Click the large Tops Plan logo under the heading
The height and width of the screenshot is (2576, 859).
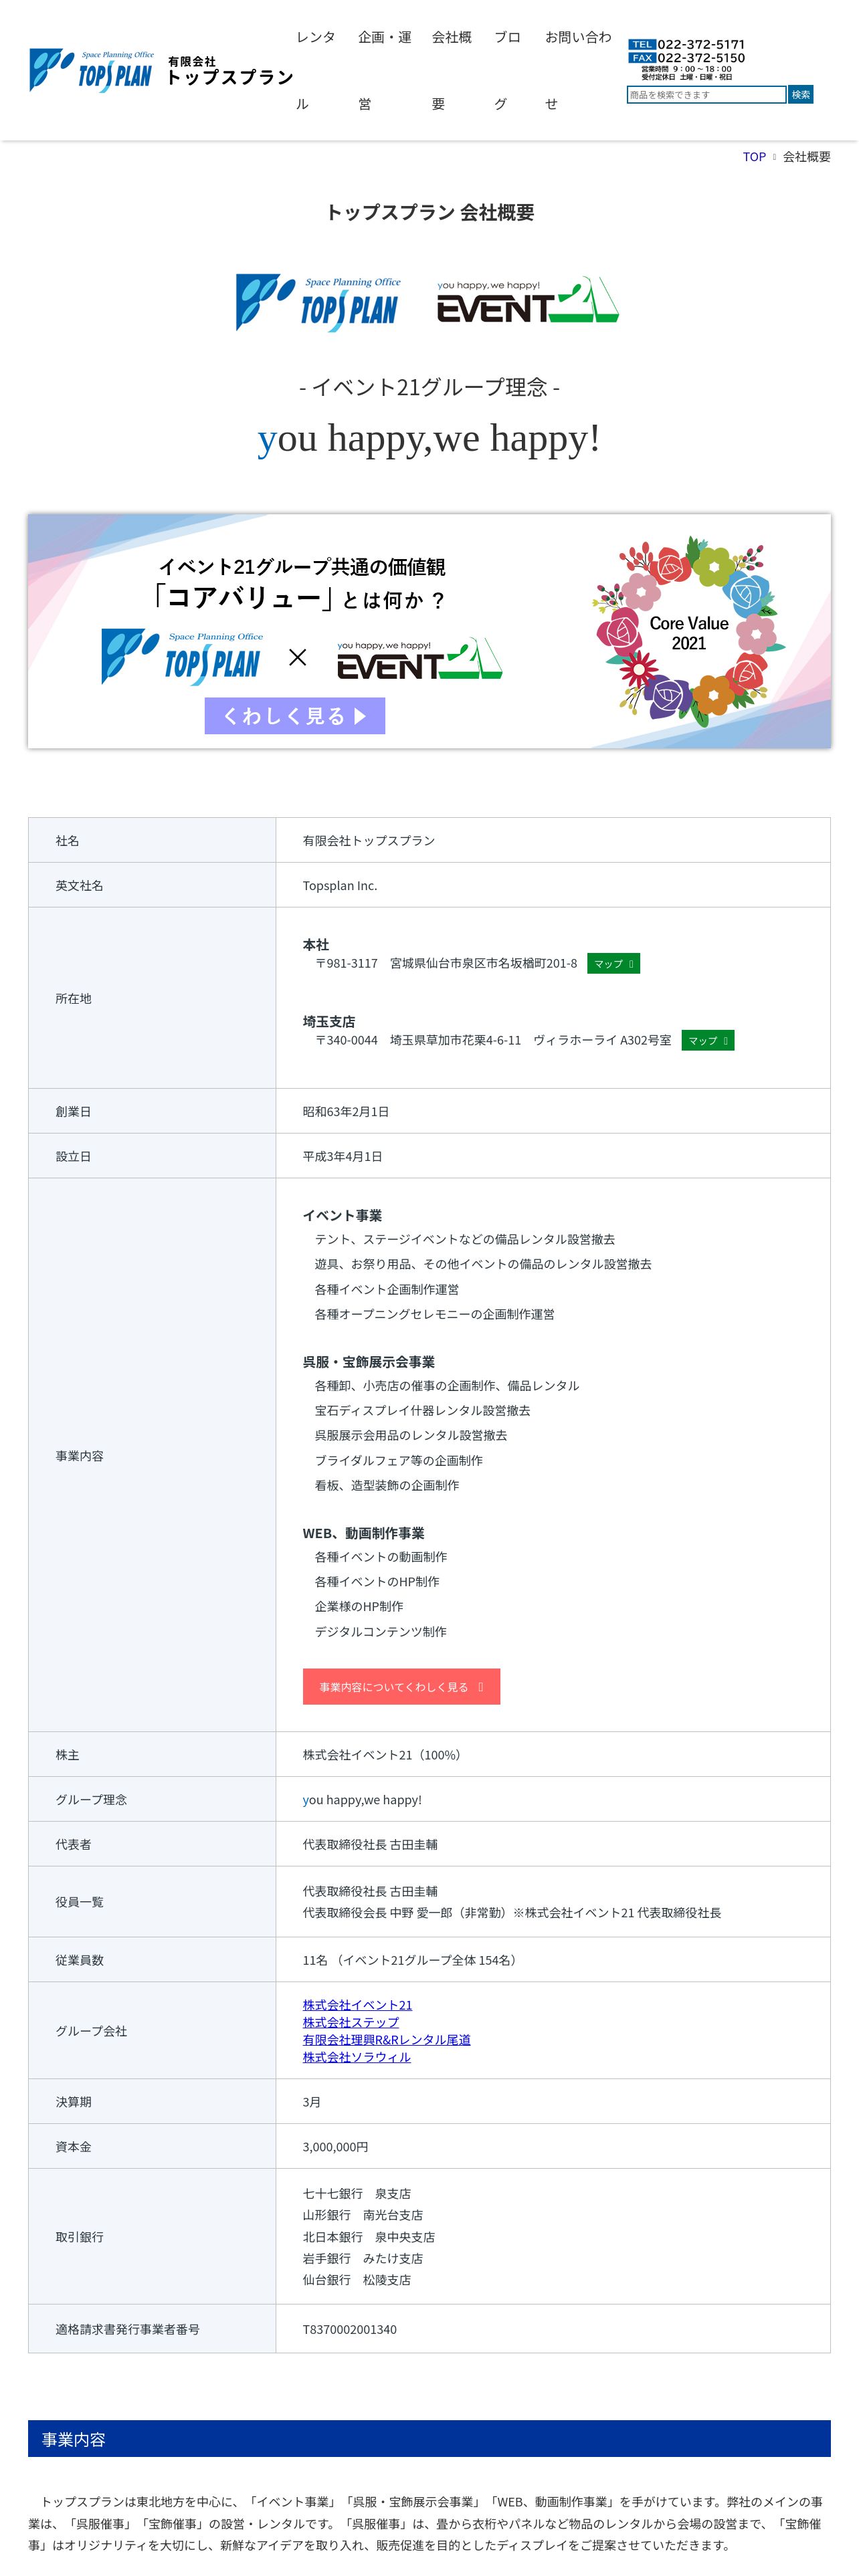click(x=319, y=302)
